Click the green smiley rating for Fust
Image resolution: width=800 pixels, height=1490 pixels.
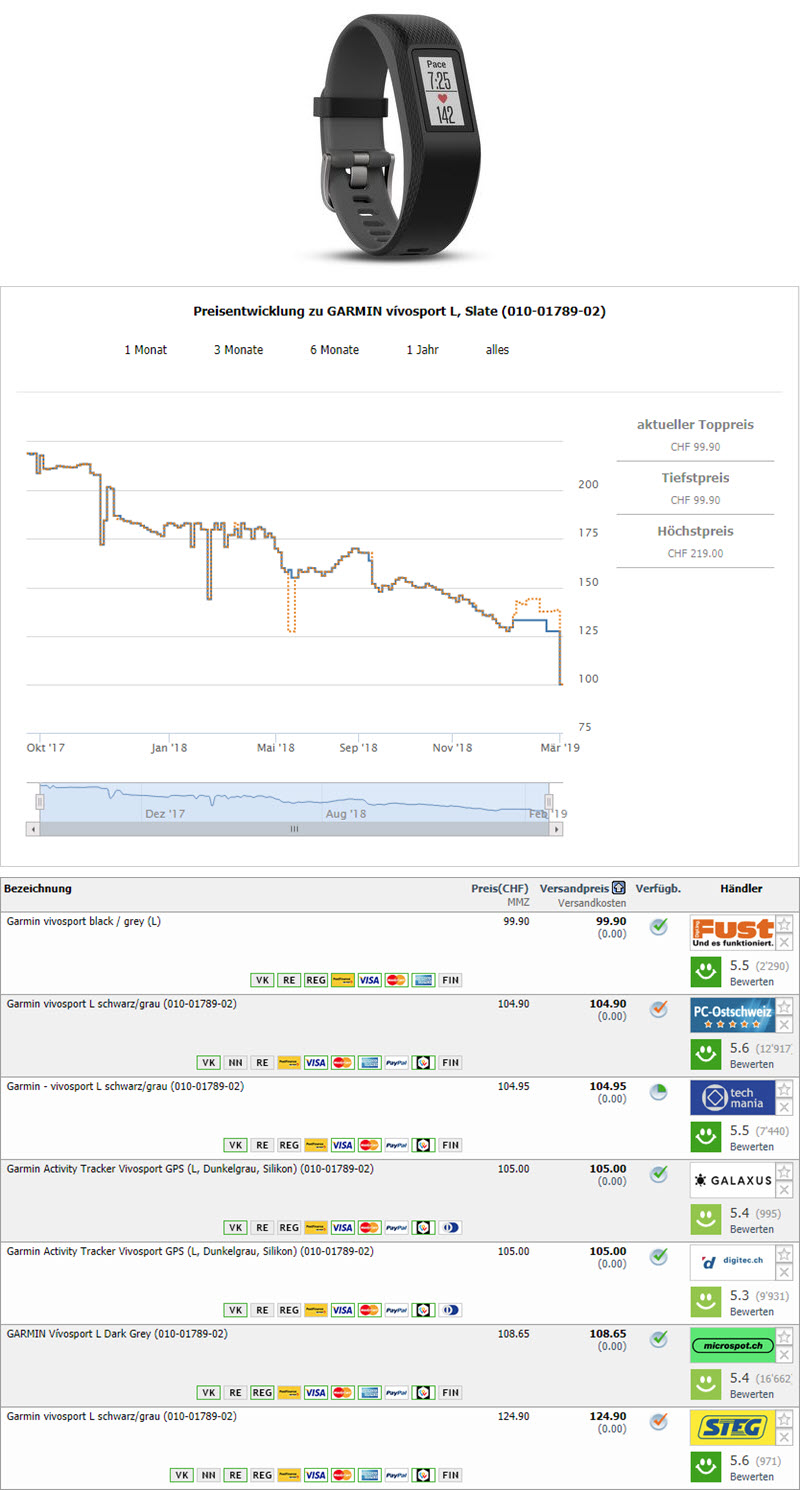coord(706,971)
